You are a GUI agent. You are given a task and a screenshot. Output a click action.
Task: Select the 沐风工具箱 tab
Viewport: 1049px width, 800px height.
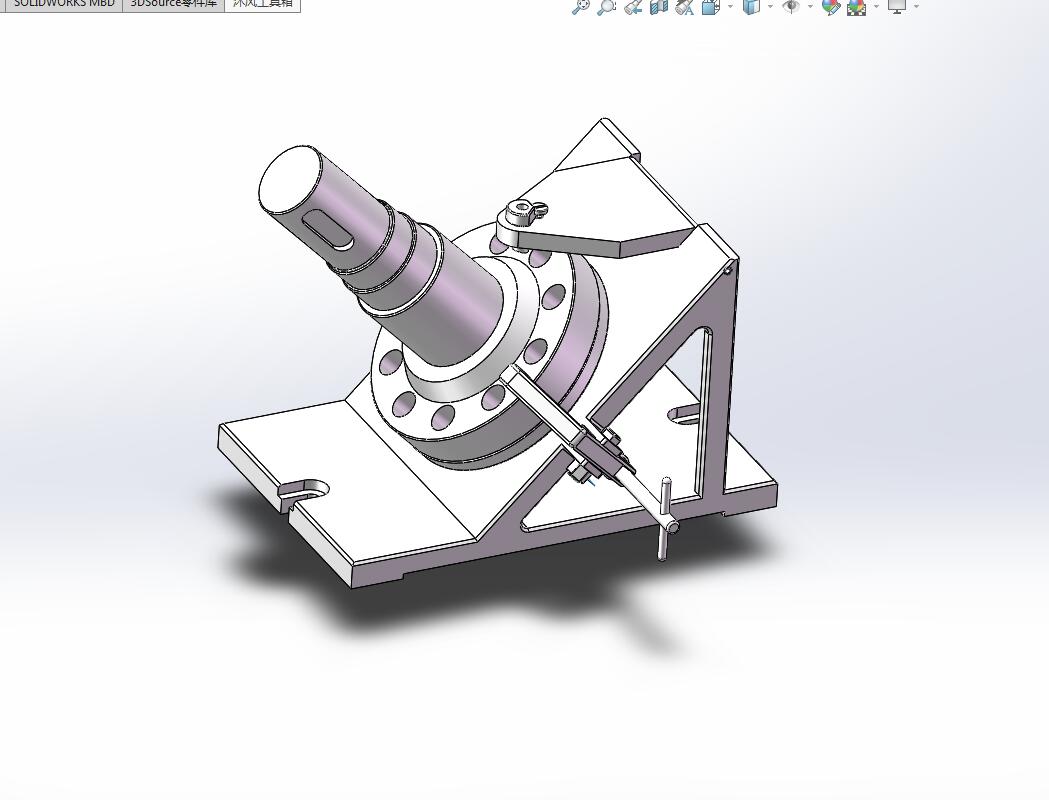tap(262, 4)
